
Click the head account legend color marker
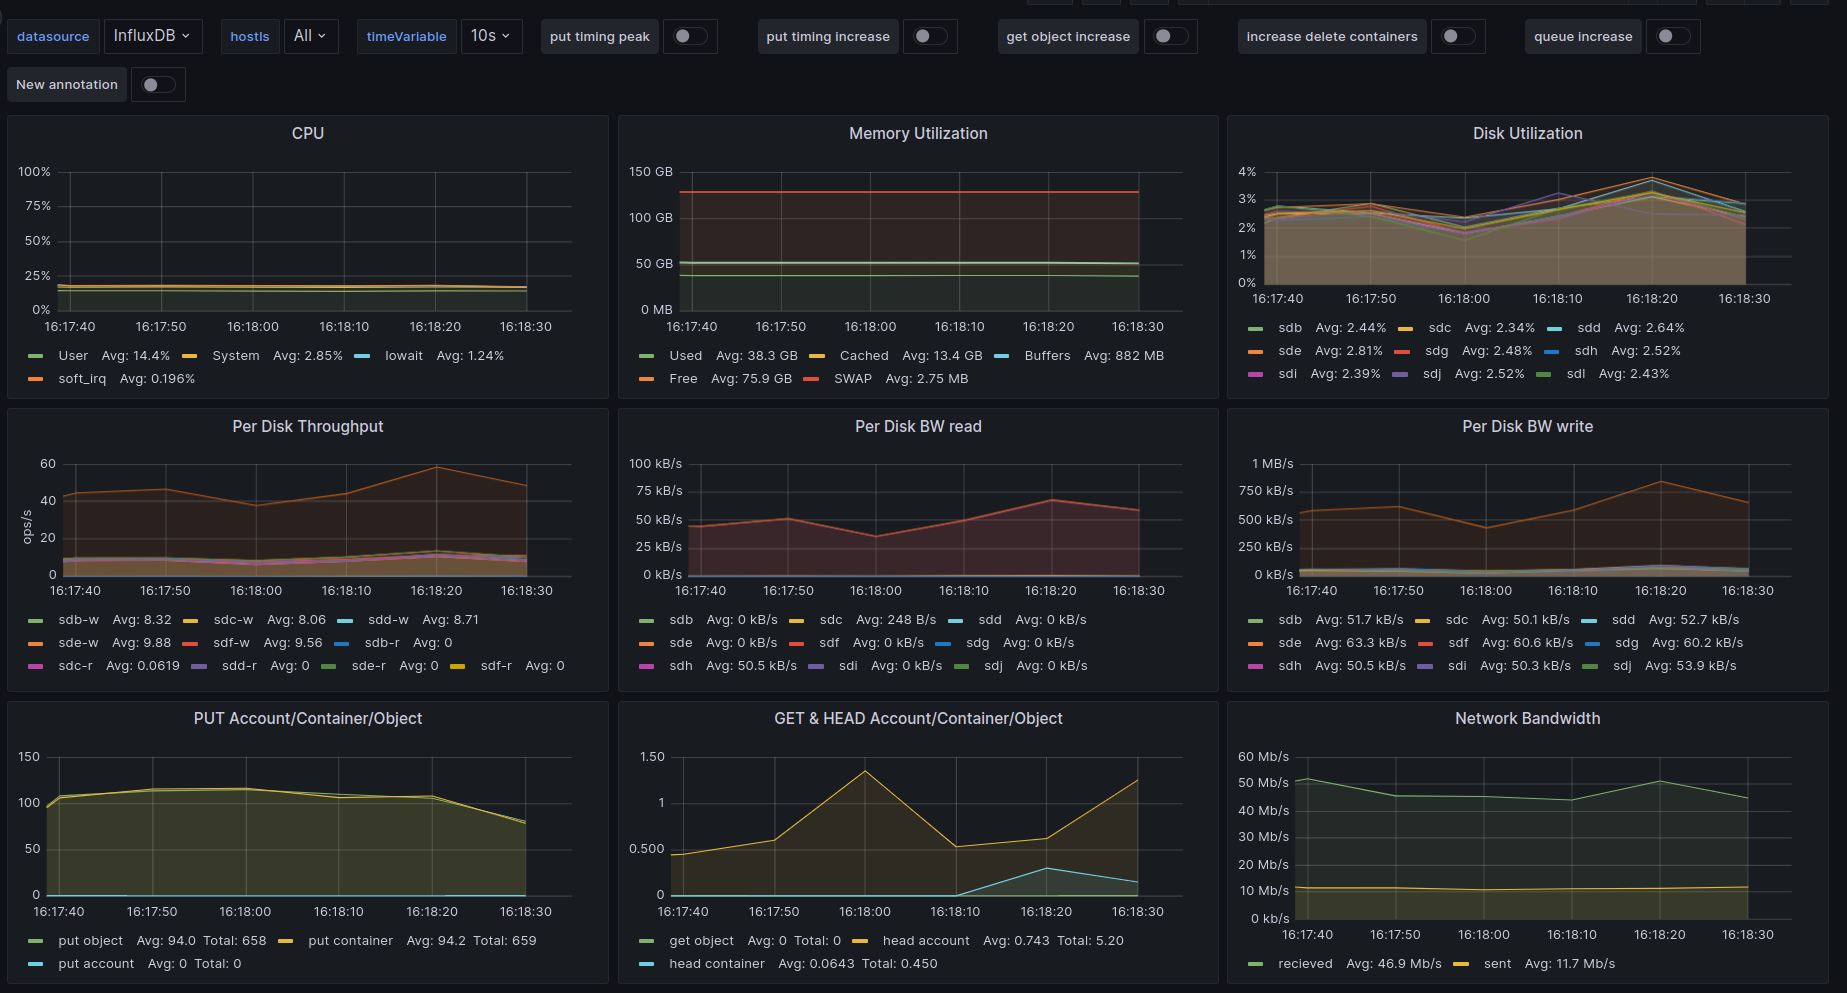[860, 941]
